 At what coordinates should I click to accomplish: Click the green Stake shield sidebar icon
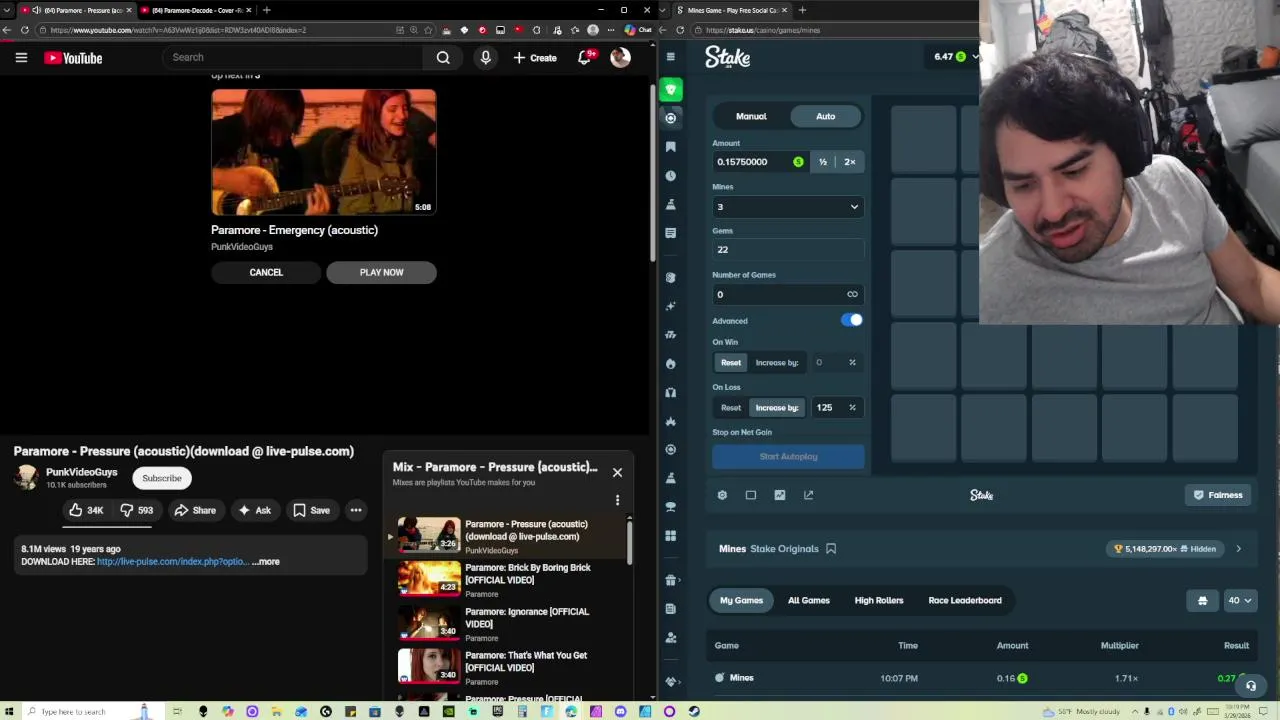pyautogui.click(x=671, y=90)
